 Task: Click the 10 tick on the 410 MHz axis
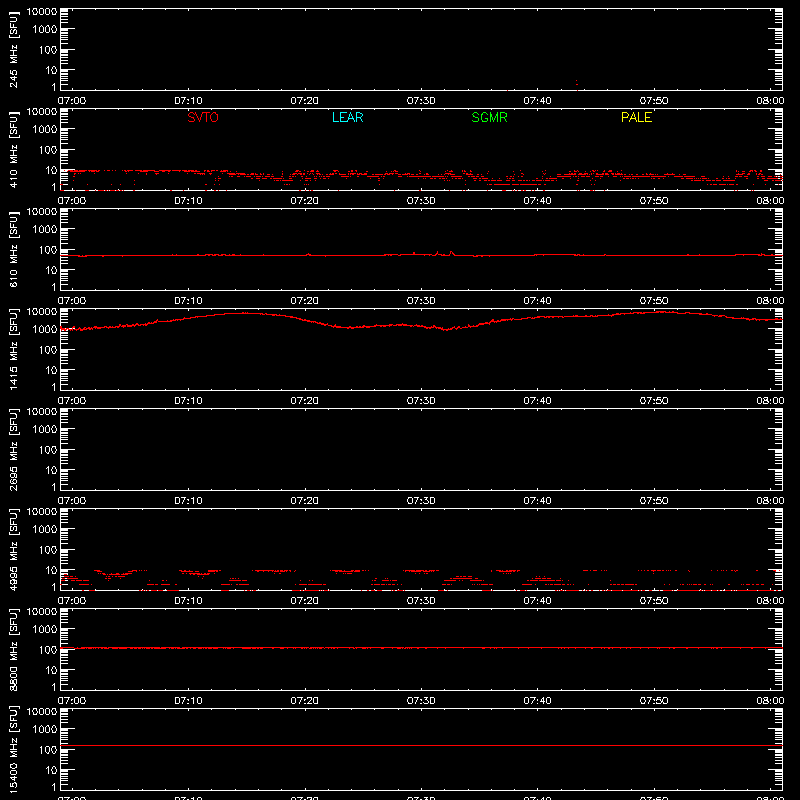point(51,170)
